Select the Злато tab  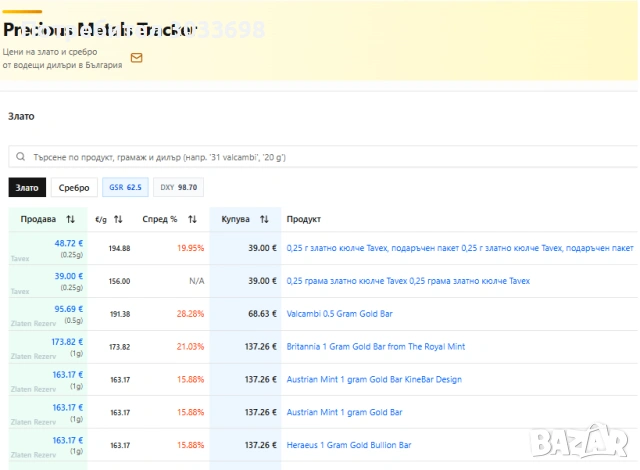[x=27, y=187]
